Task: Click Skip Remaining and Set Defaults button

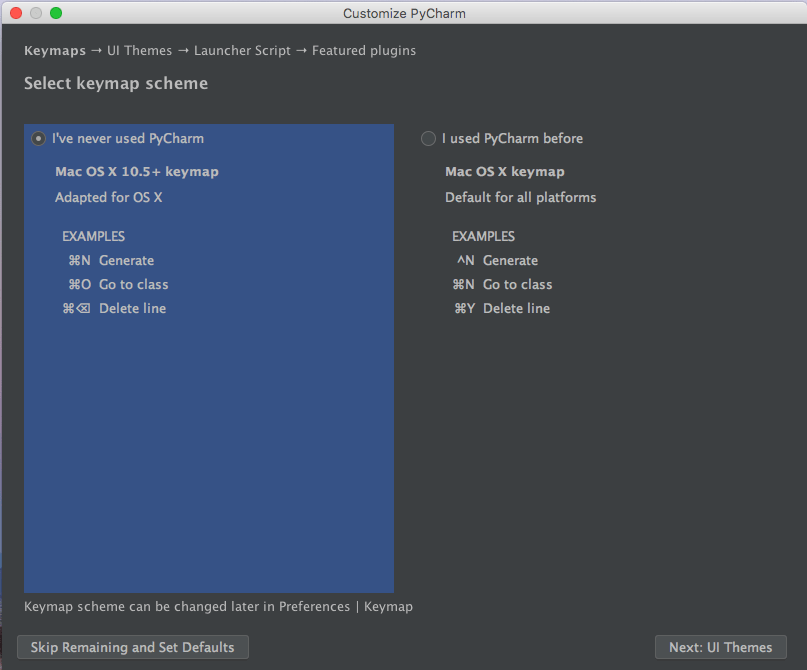Action: point(133,647)
